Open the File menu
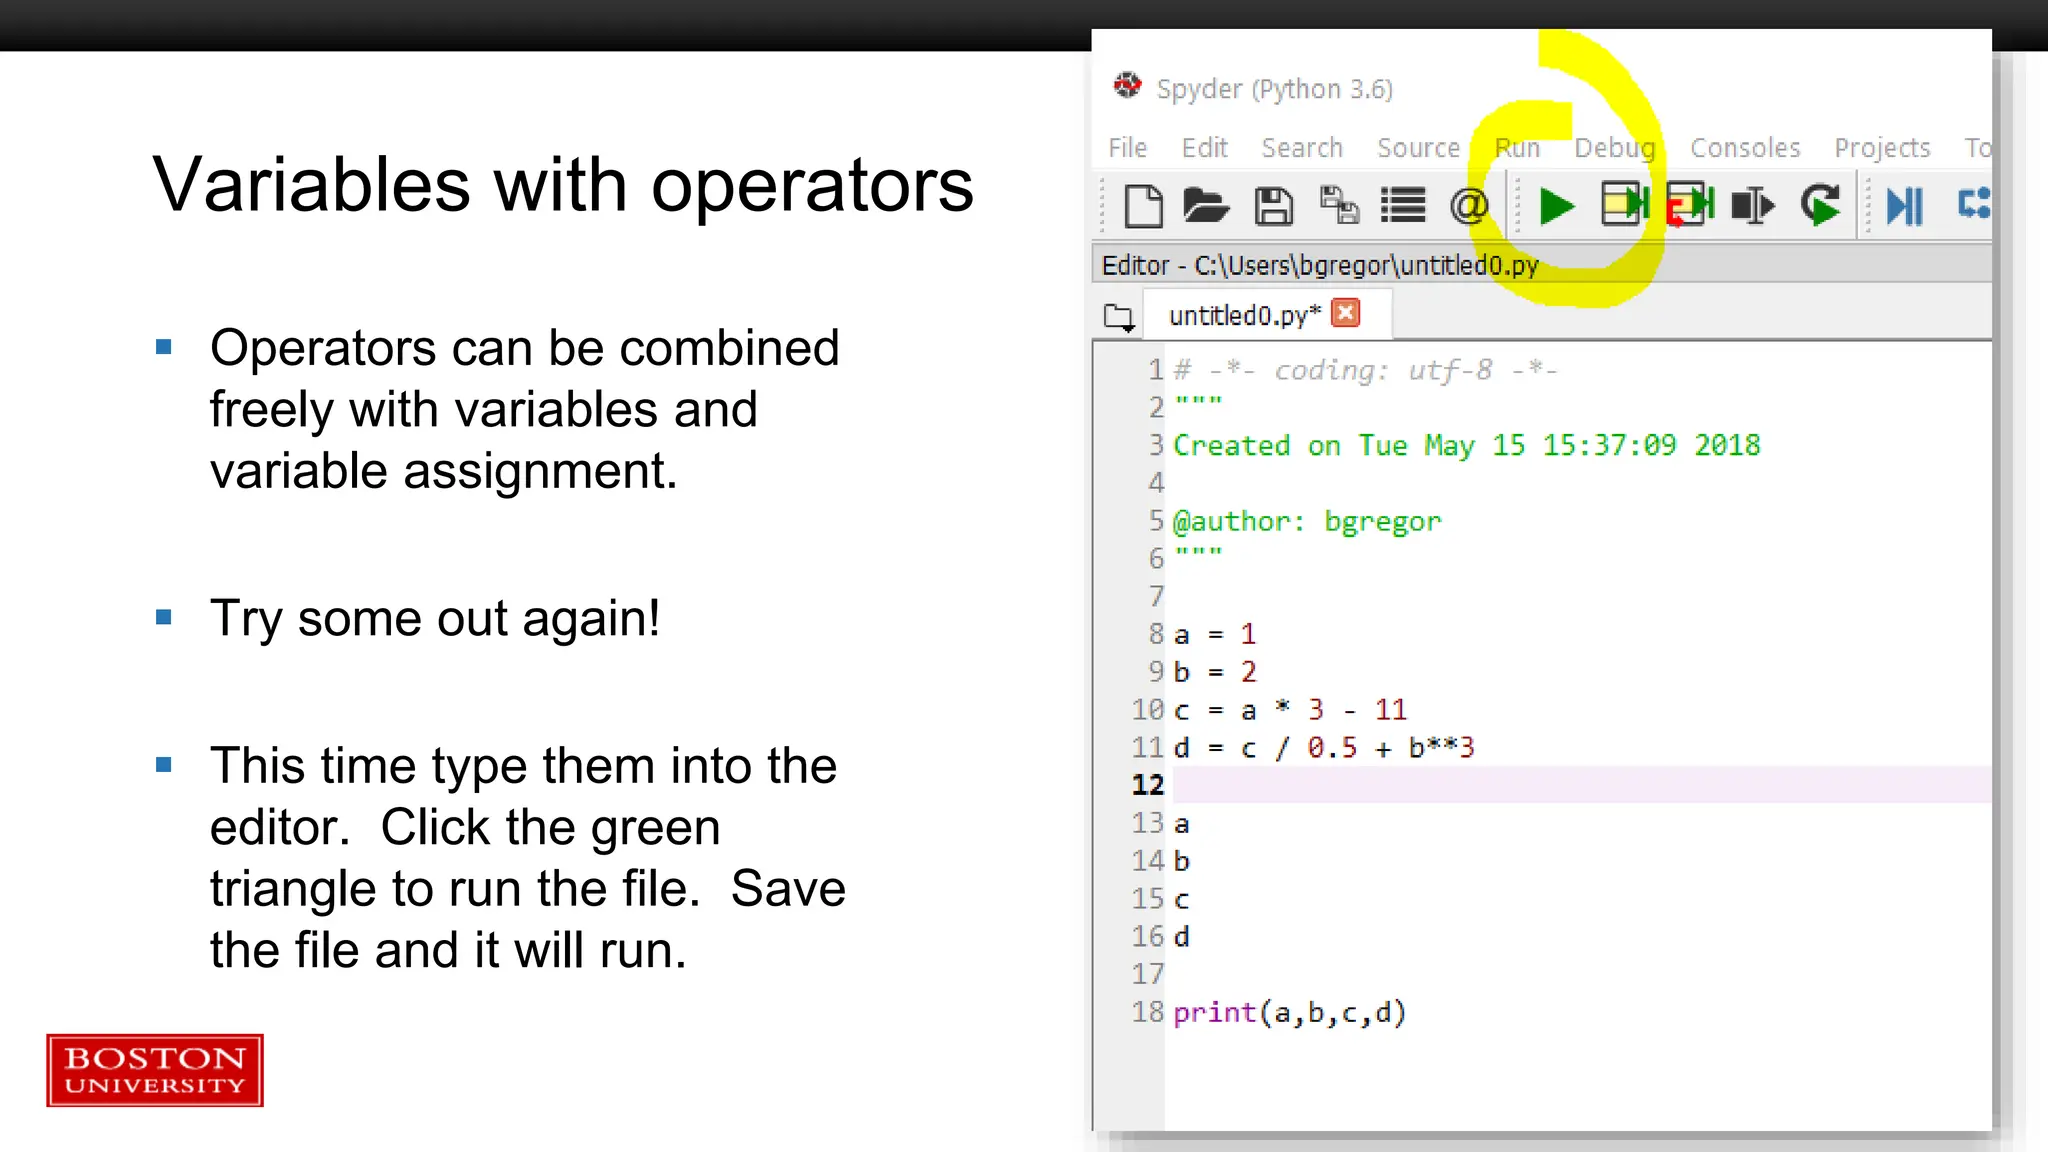Viewport: 2048px width, 1152px height. (1127, 148)
